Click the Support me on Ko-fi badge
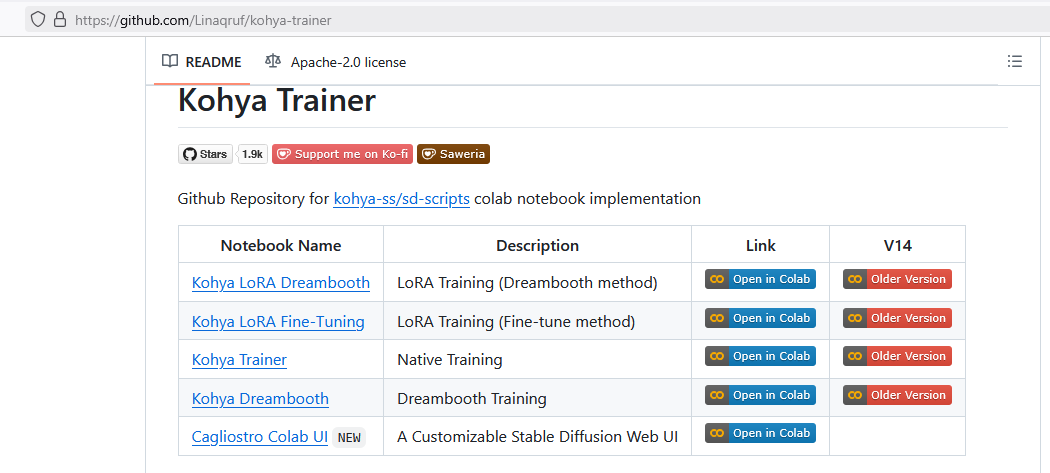1050x473 pixels. point(342,154)
